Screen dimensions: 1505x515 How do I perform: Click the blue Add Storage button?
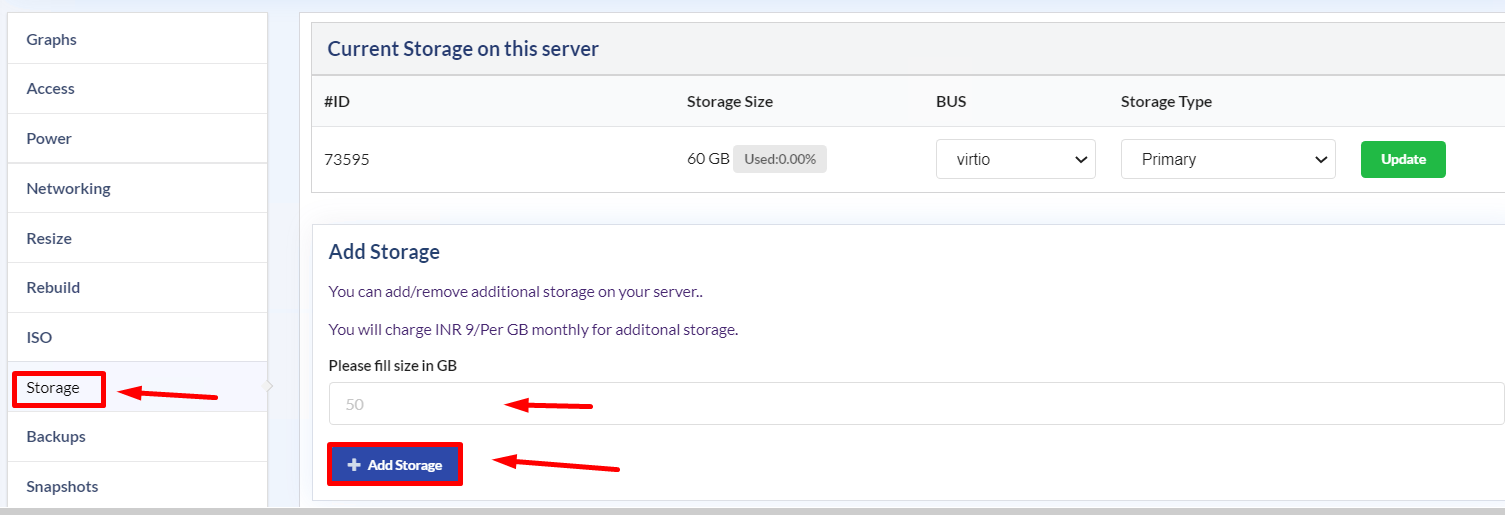pos(395,465)
